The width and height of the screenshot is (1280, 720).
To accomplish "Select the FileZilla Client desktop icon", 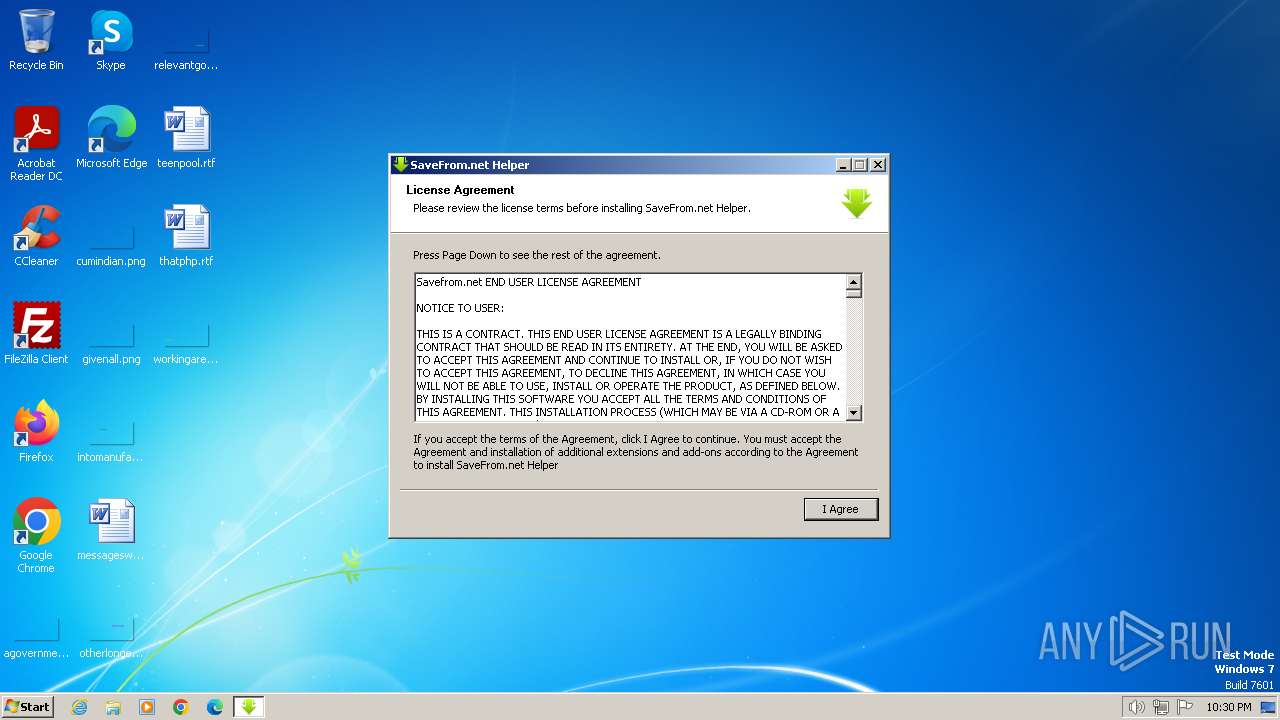I will click(x=36, y=334).
